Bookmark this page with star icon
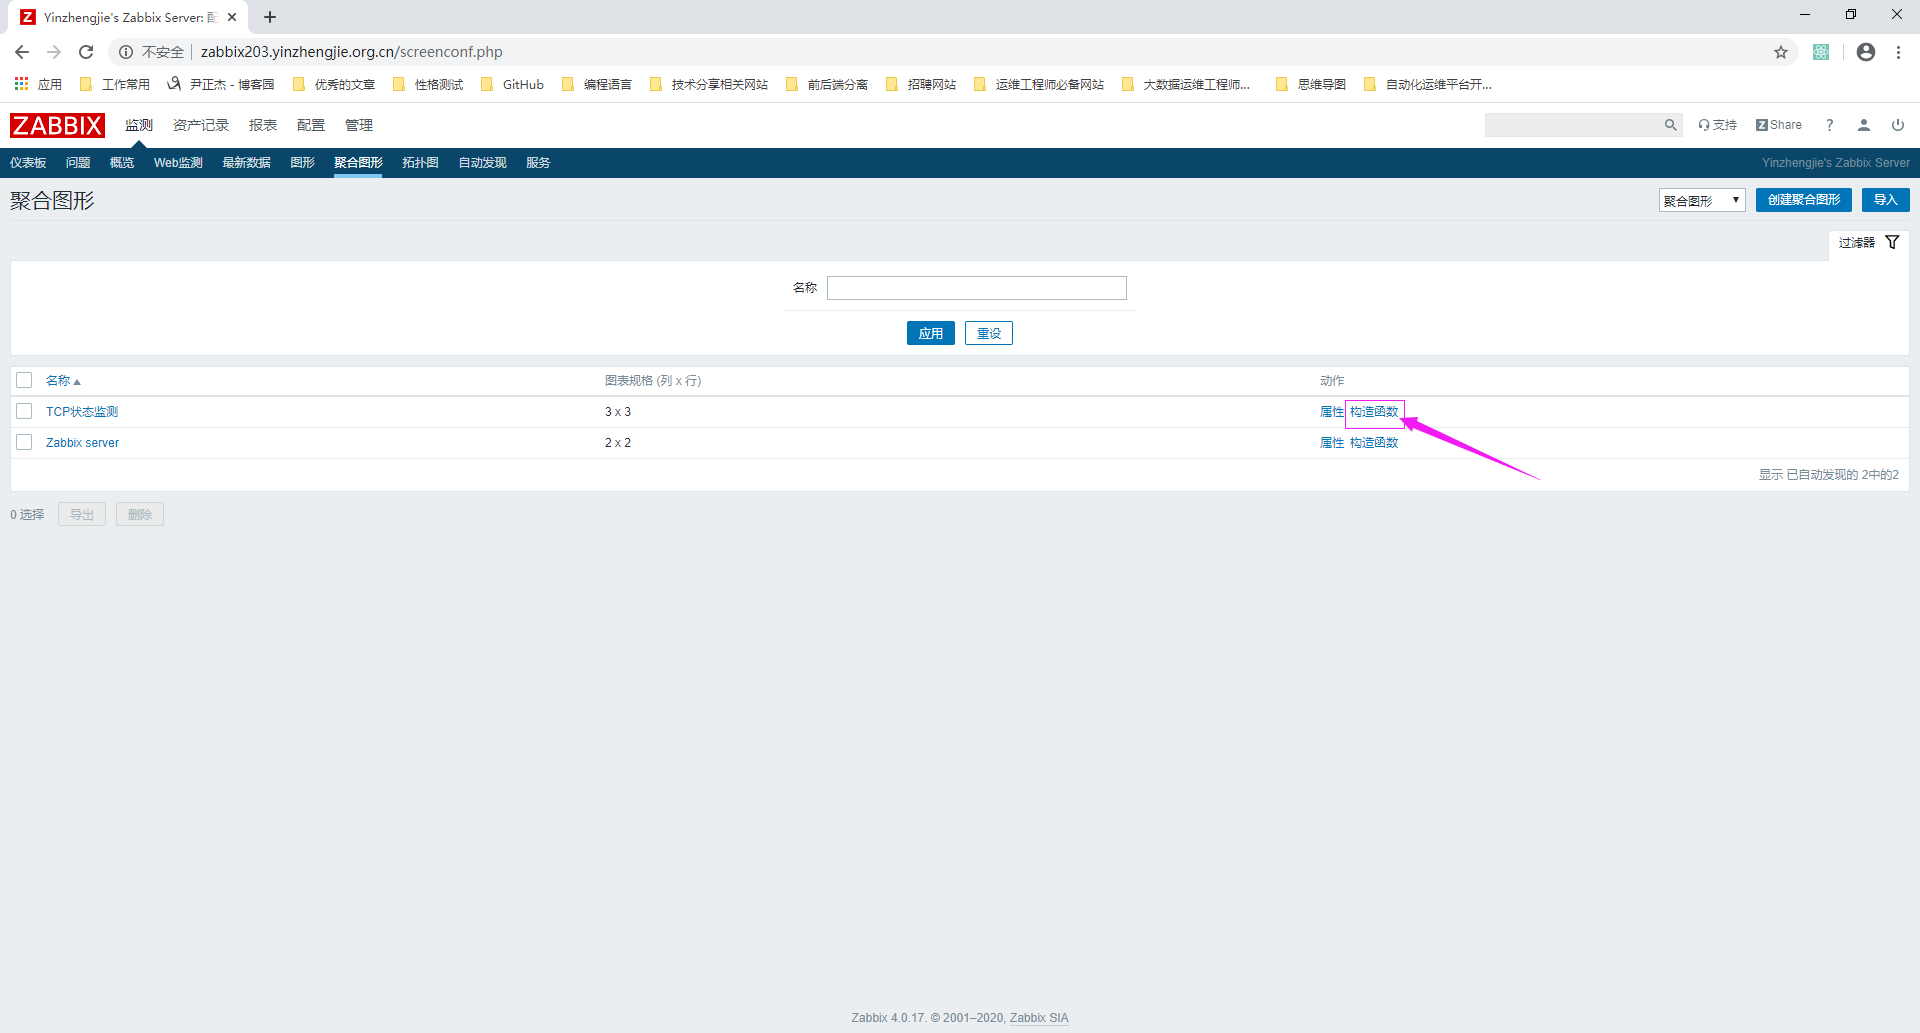Screen dimensions: 1920x1033 pyautogui.click(x=1781, y=52)
